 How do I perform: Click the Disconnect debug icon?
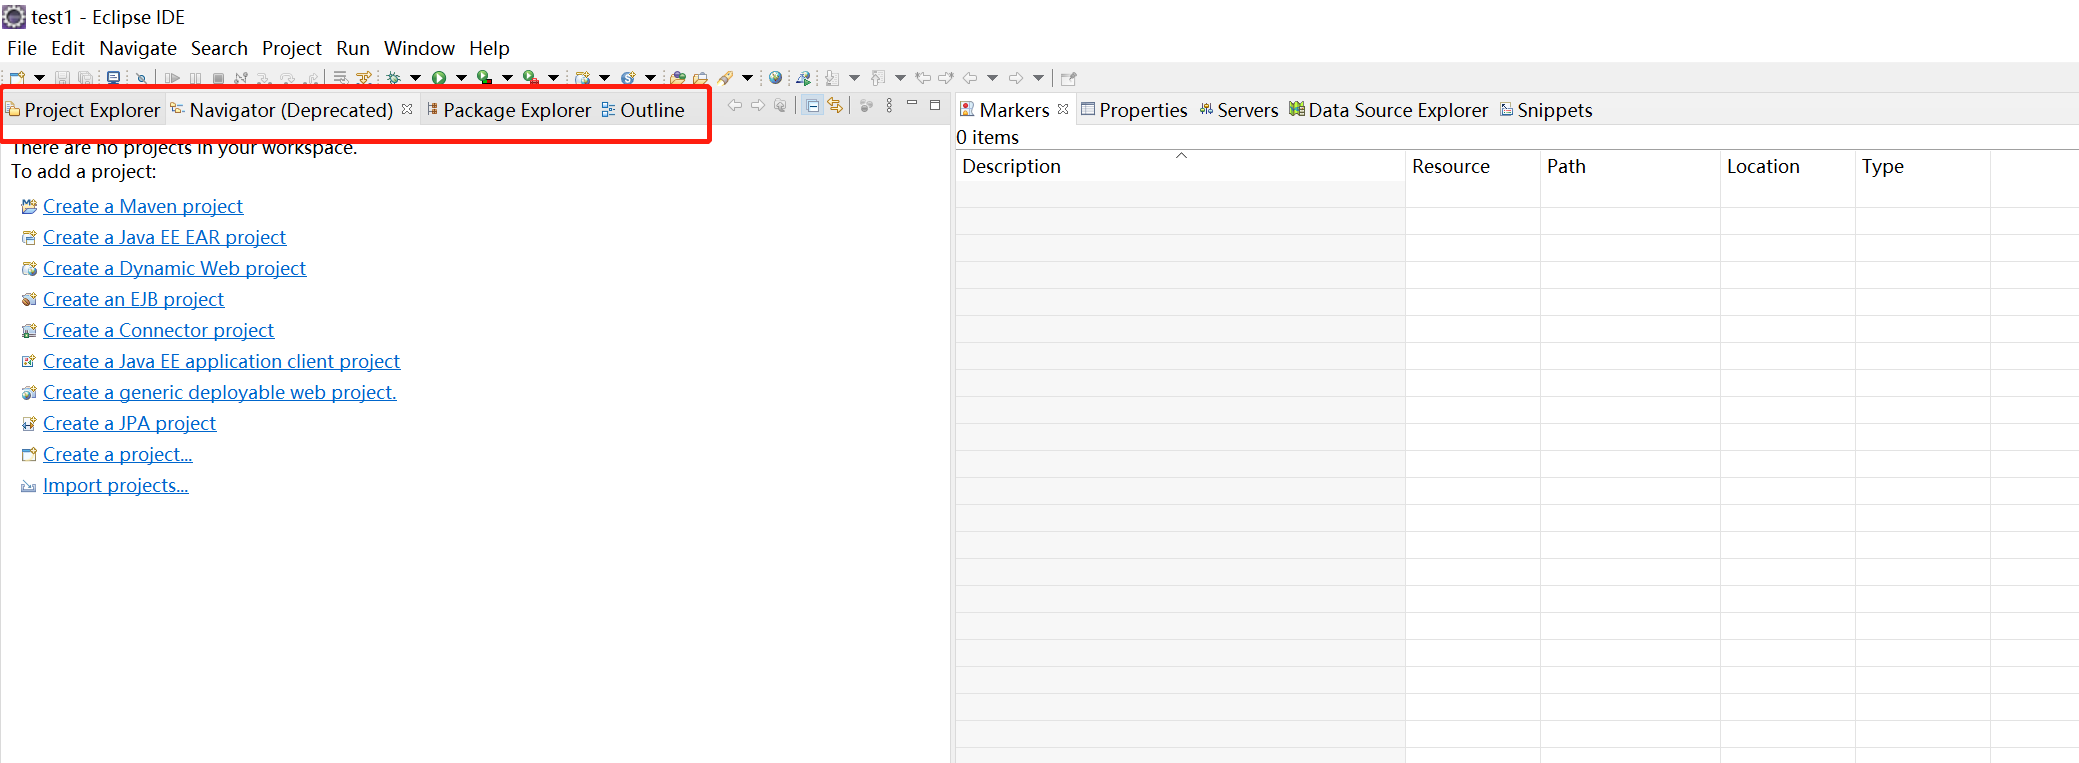(241, 77)
